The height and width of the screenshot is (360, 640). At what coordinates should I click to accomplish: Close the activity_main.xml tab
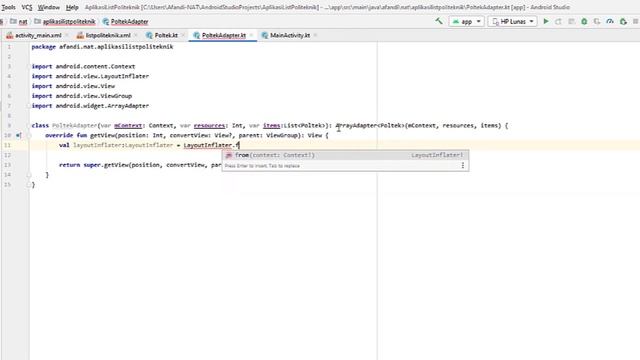(x=67, y=36)
